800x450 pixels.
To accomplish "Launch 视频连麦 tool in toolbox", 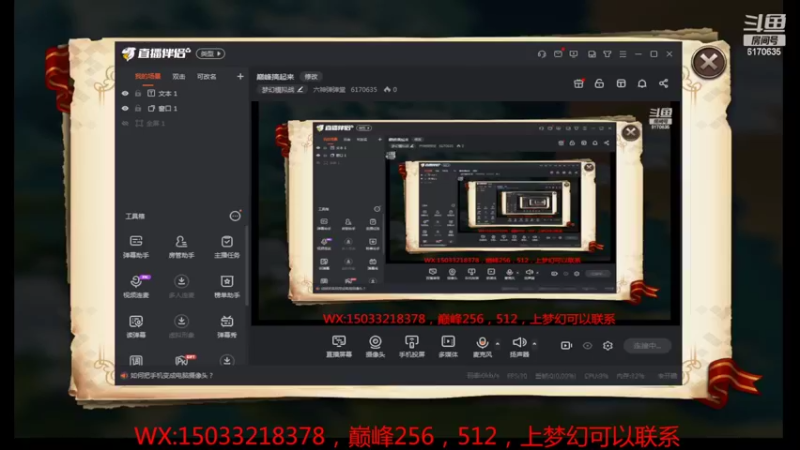I will pos(136,286).
